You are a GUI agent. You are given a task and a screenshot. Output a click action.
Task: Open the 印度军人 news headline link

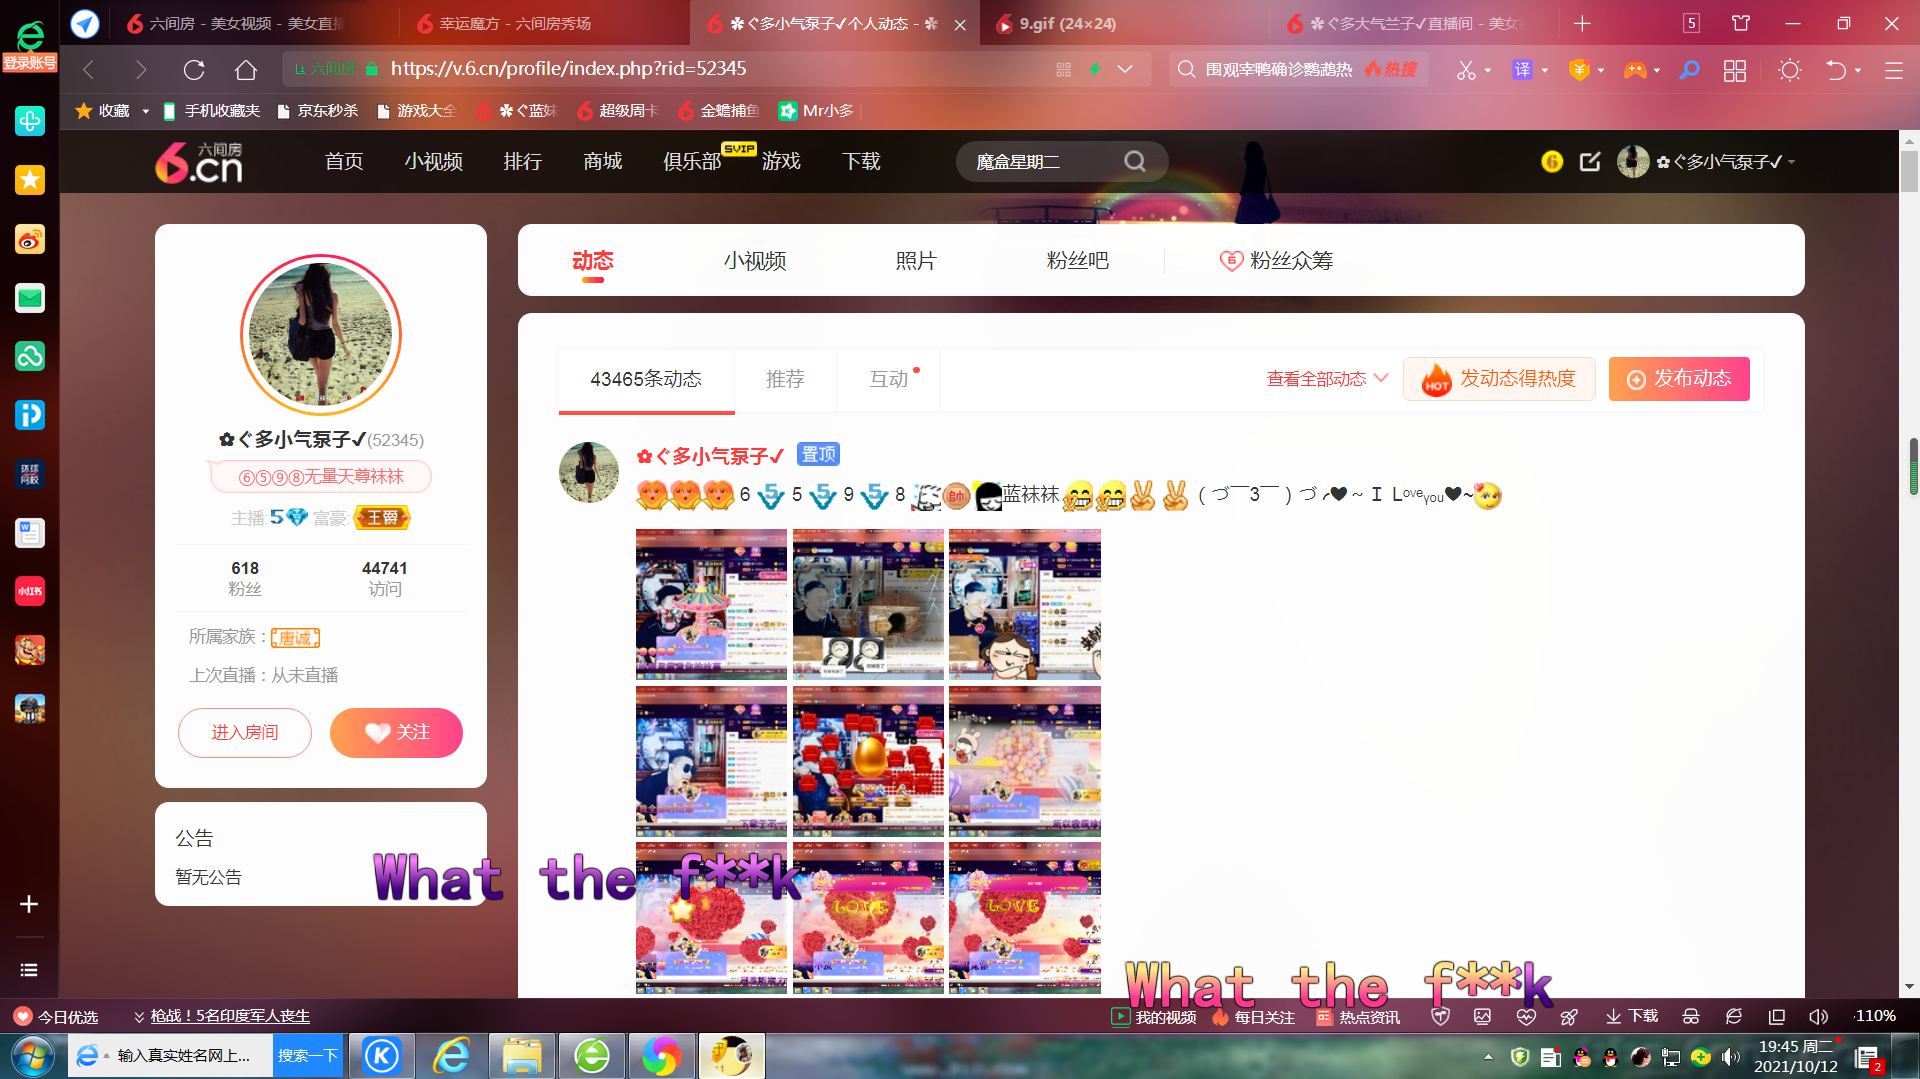point(230,1016)
